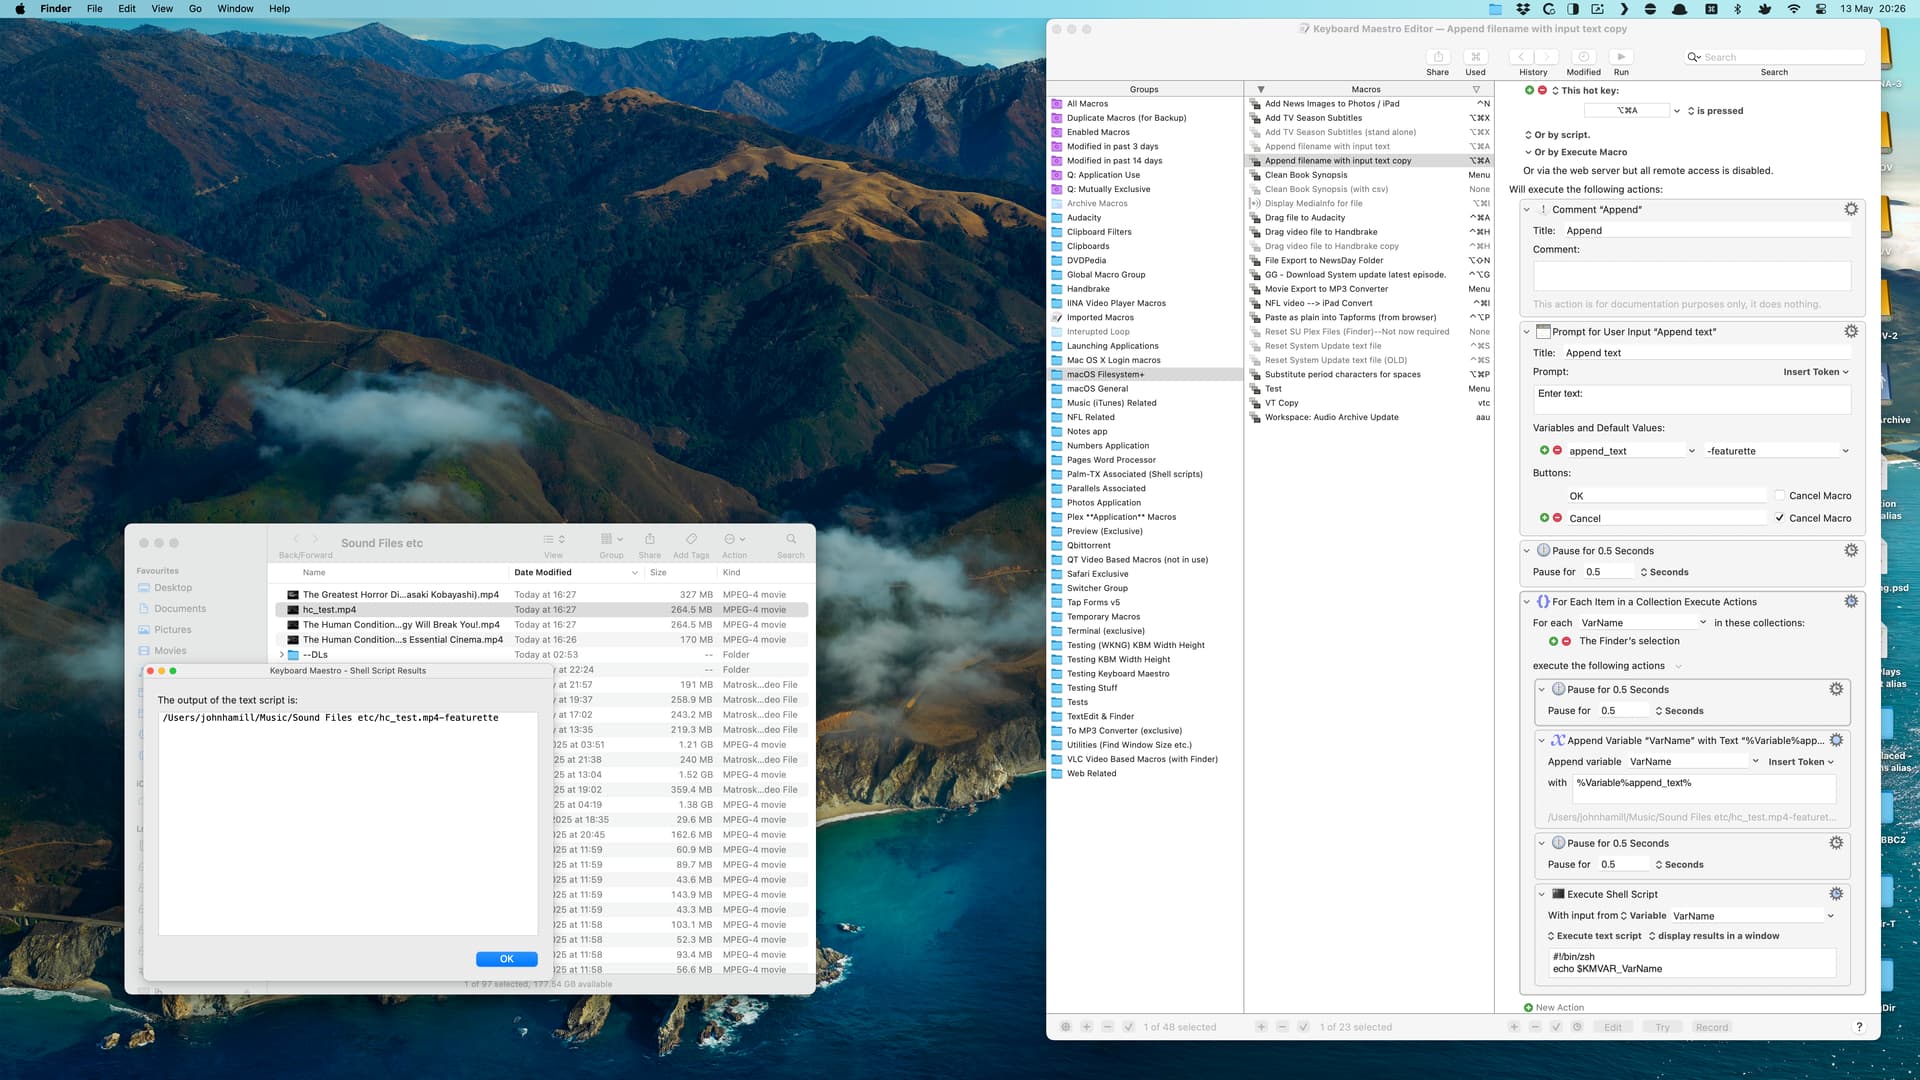Open display results in a window popup

click(1714, 936)
